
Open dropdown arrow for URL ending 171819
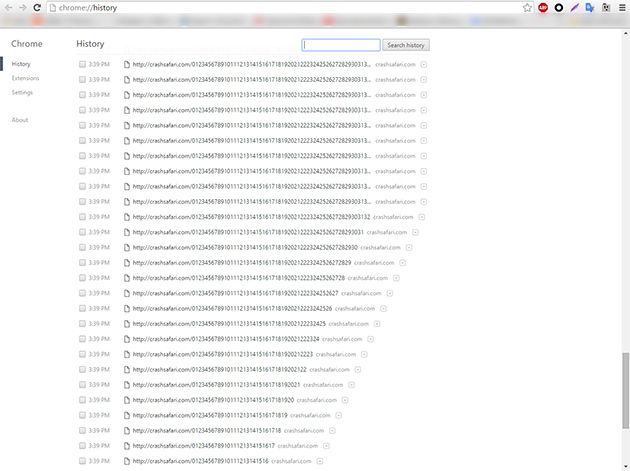339,416
